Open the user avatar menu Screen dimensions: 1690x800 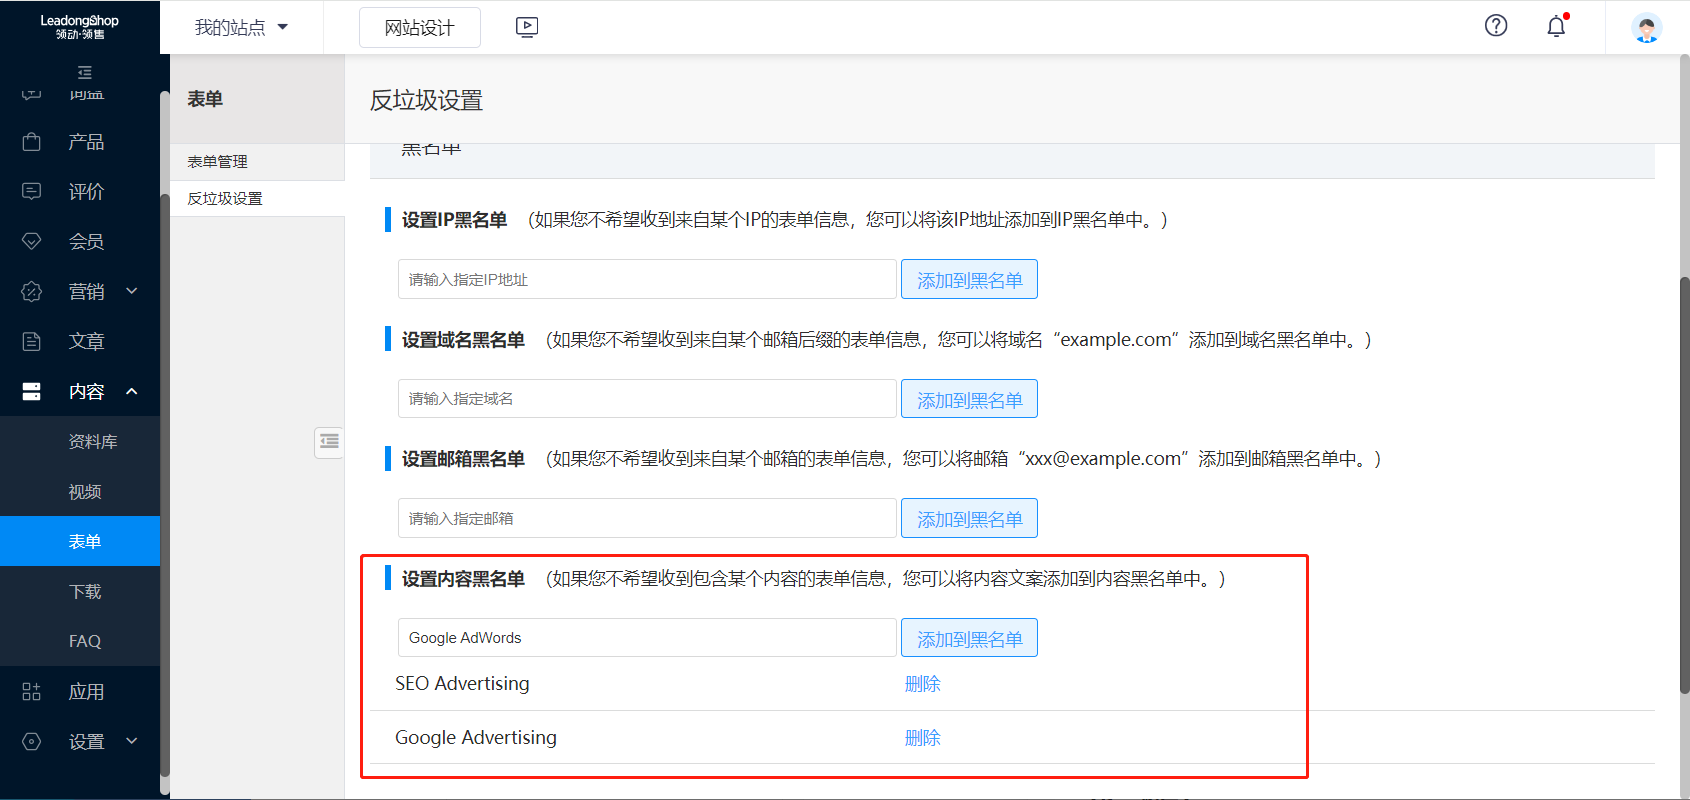(x=1646, y=27)
